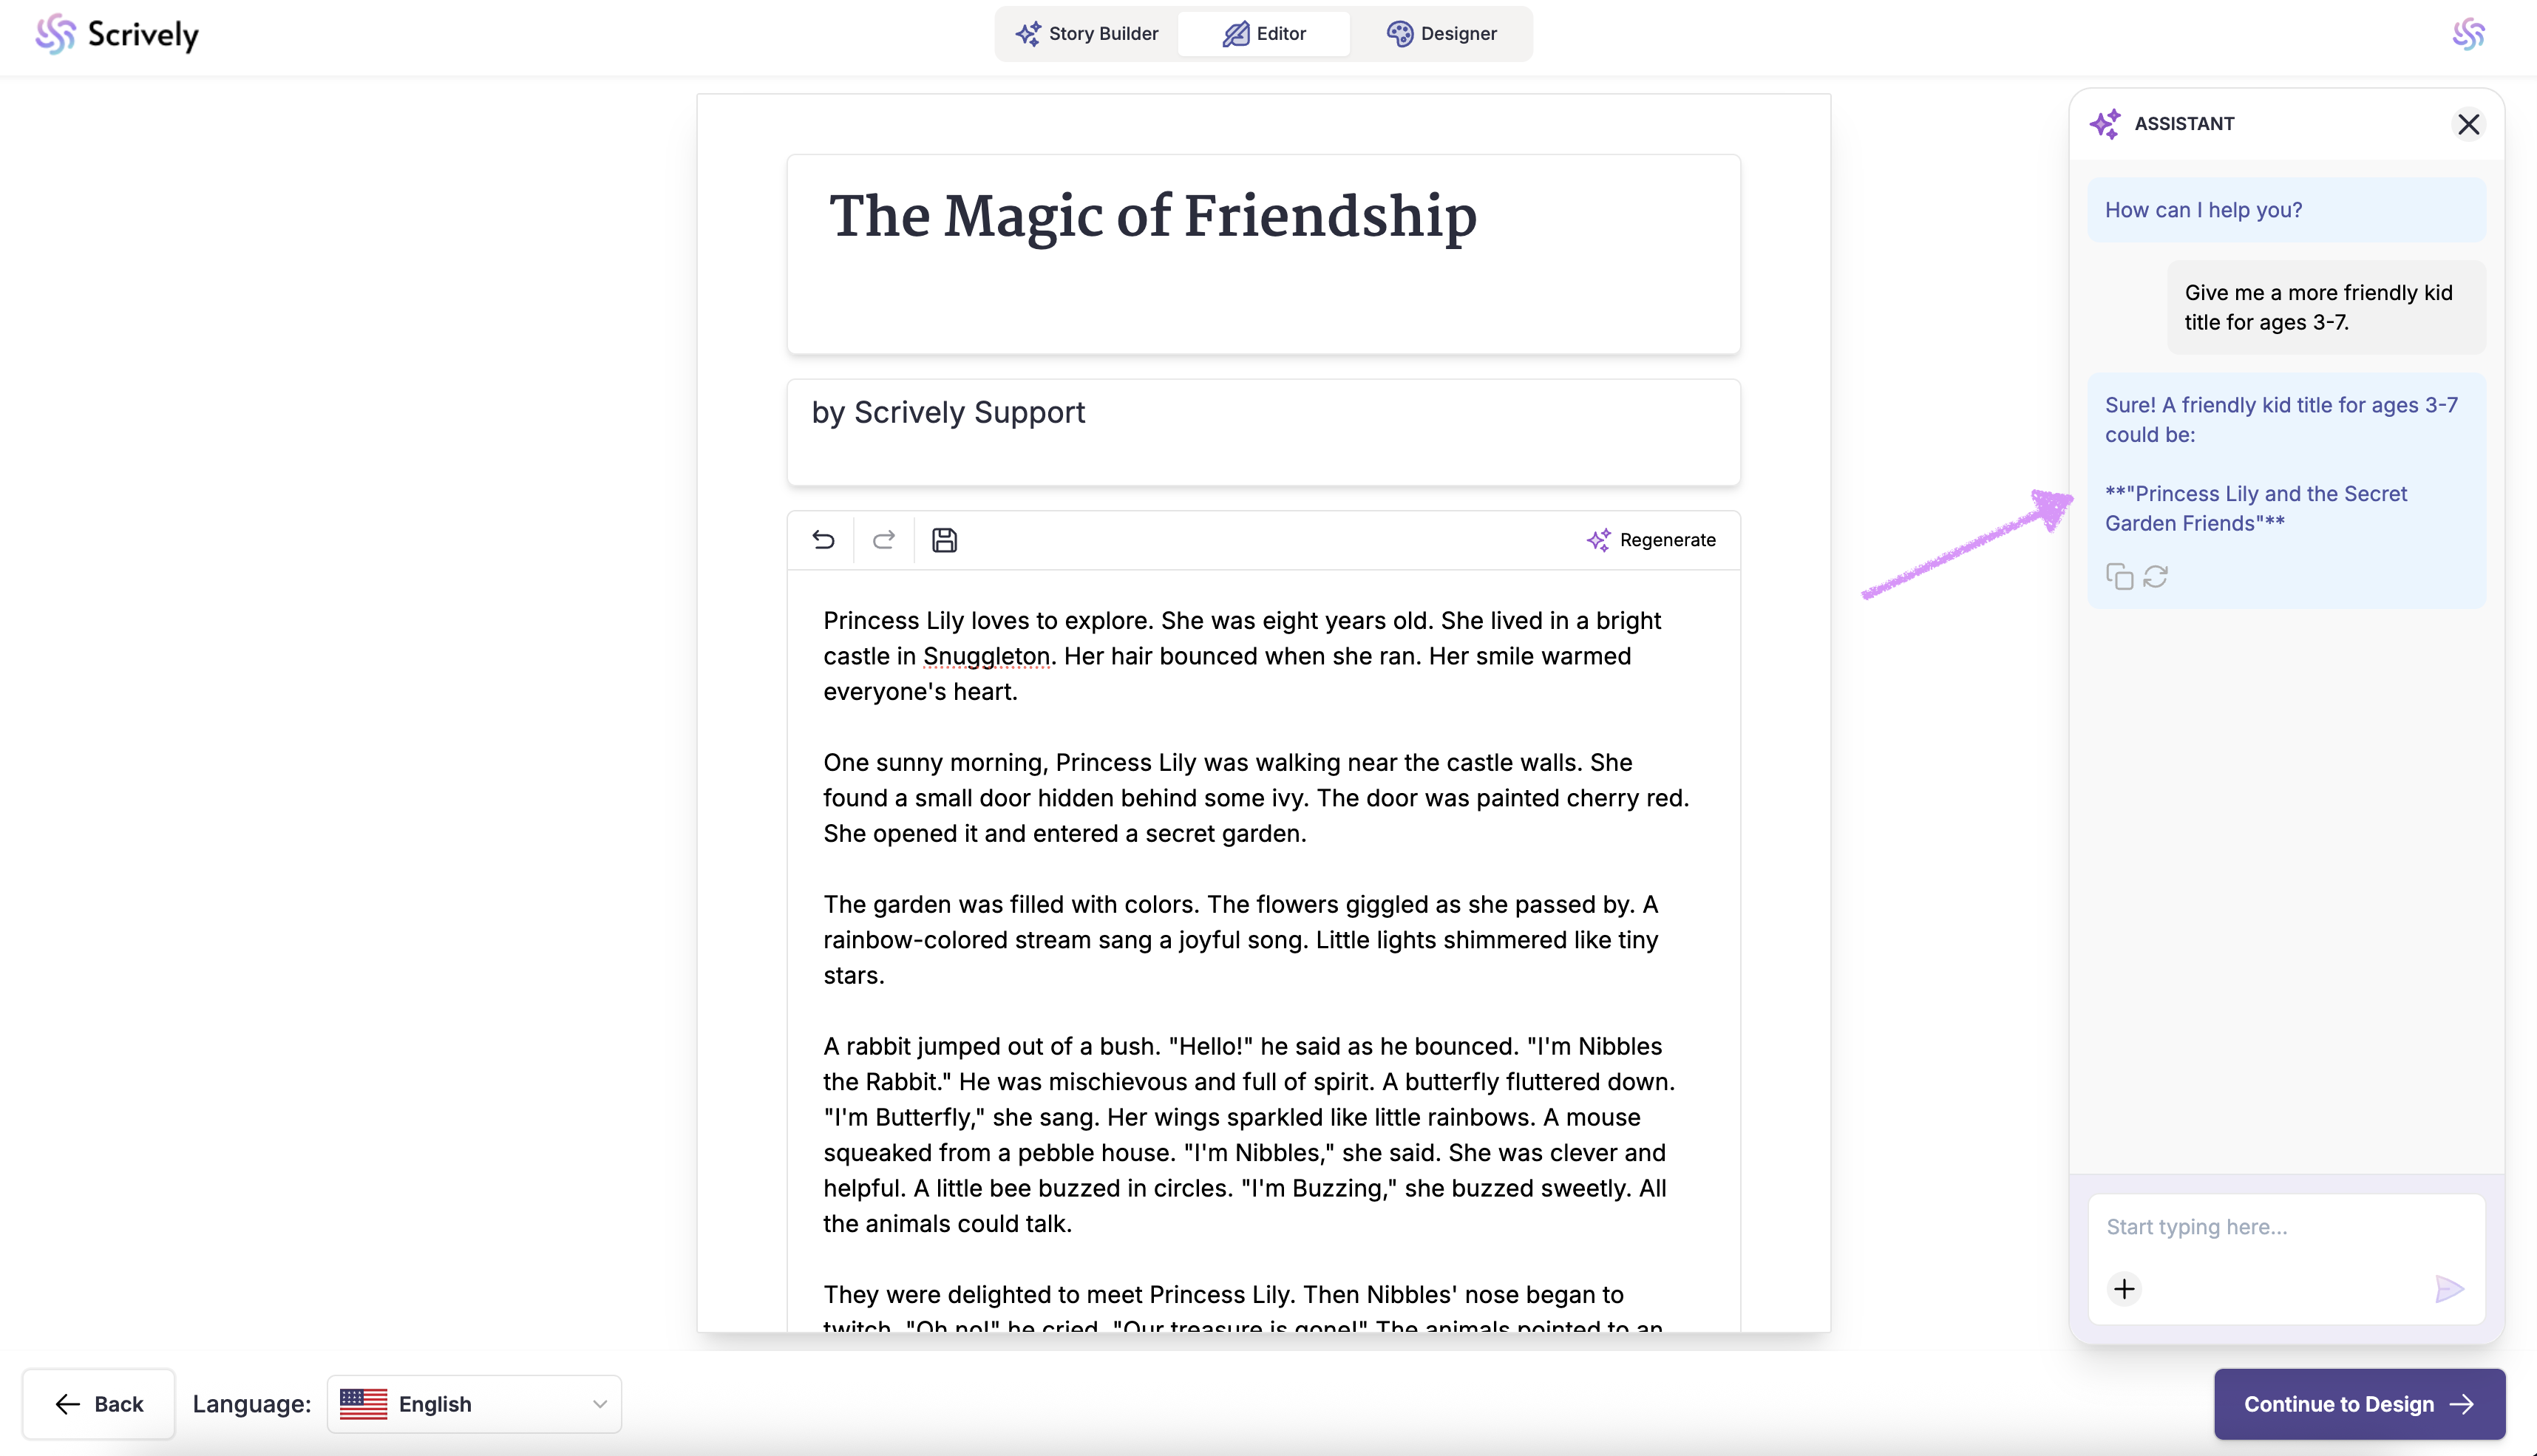Open the English language dropdown

point(474,1404)
